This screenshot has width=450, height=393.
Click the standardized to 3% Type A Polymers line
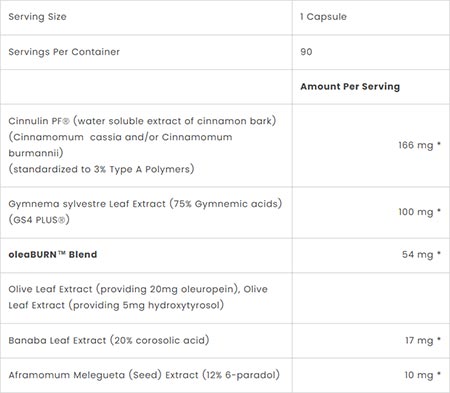tap(101, 169)
